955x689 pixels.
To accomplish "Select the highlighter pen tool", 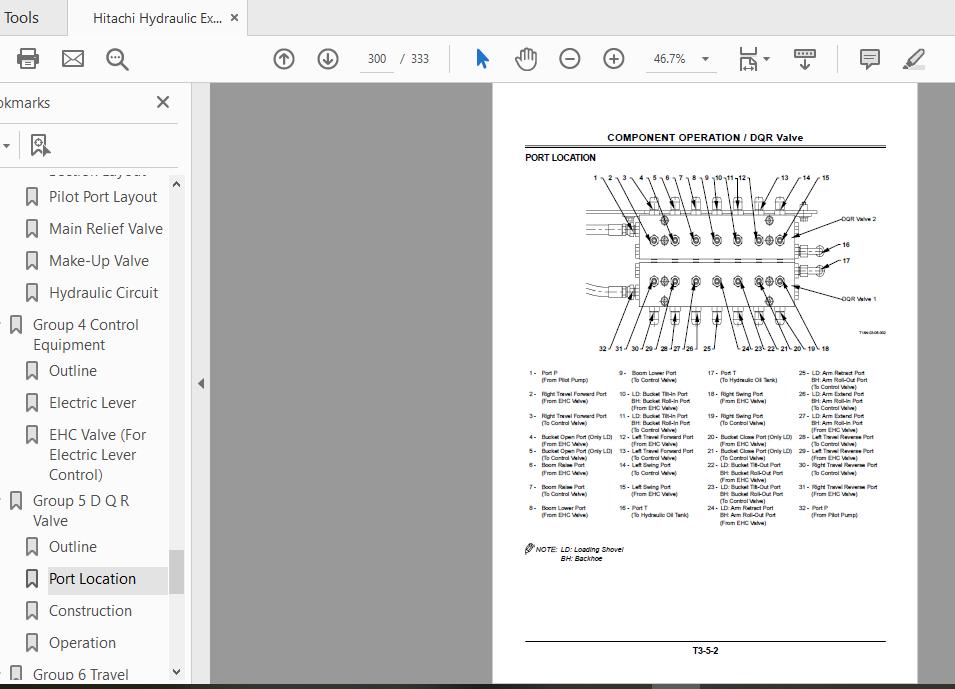I will pyautogui.click(x=914, y=59).
